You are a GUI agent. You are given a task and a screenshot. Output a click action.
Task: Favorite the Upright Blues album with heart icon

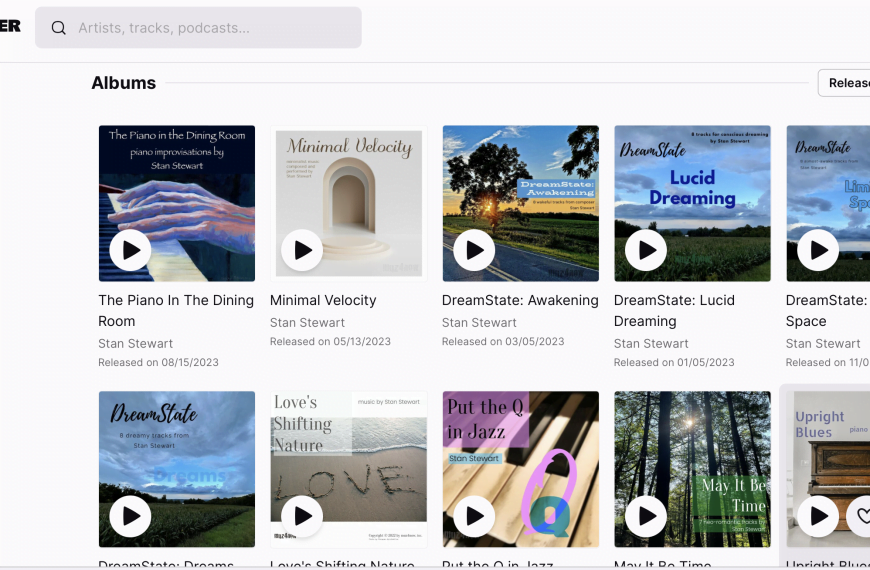click(x=862, y=516)
